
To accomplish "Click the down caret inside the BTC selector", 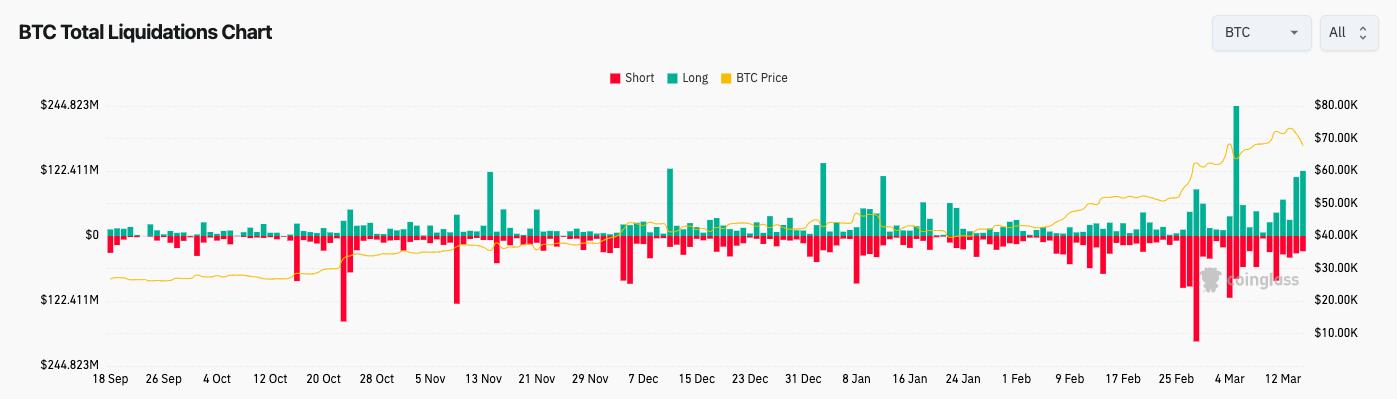I will click(1294, 33).
